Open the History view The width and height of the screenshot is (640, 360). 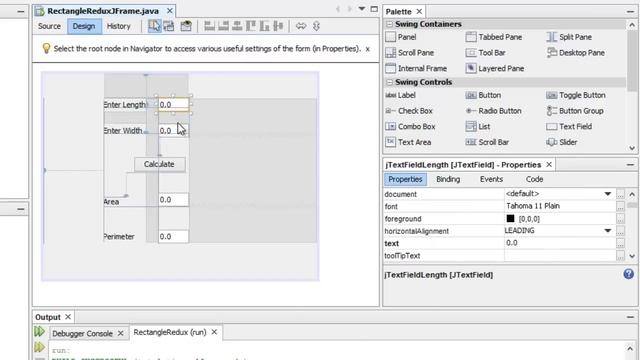(x=118, y=26)
